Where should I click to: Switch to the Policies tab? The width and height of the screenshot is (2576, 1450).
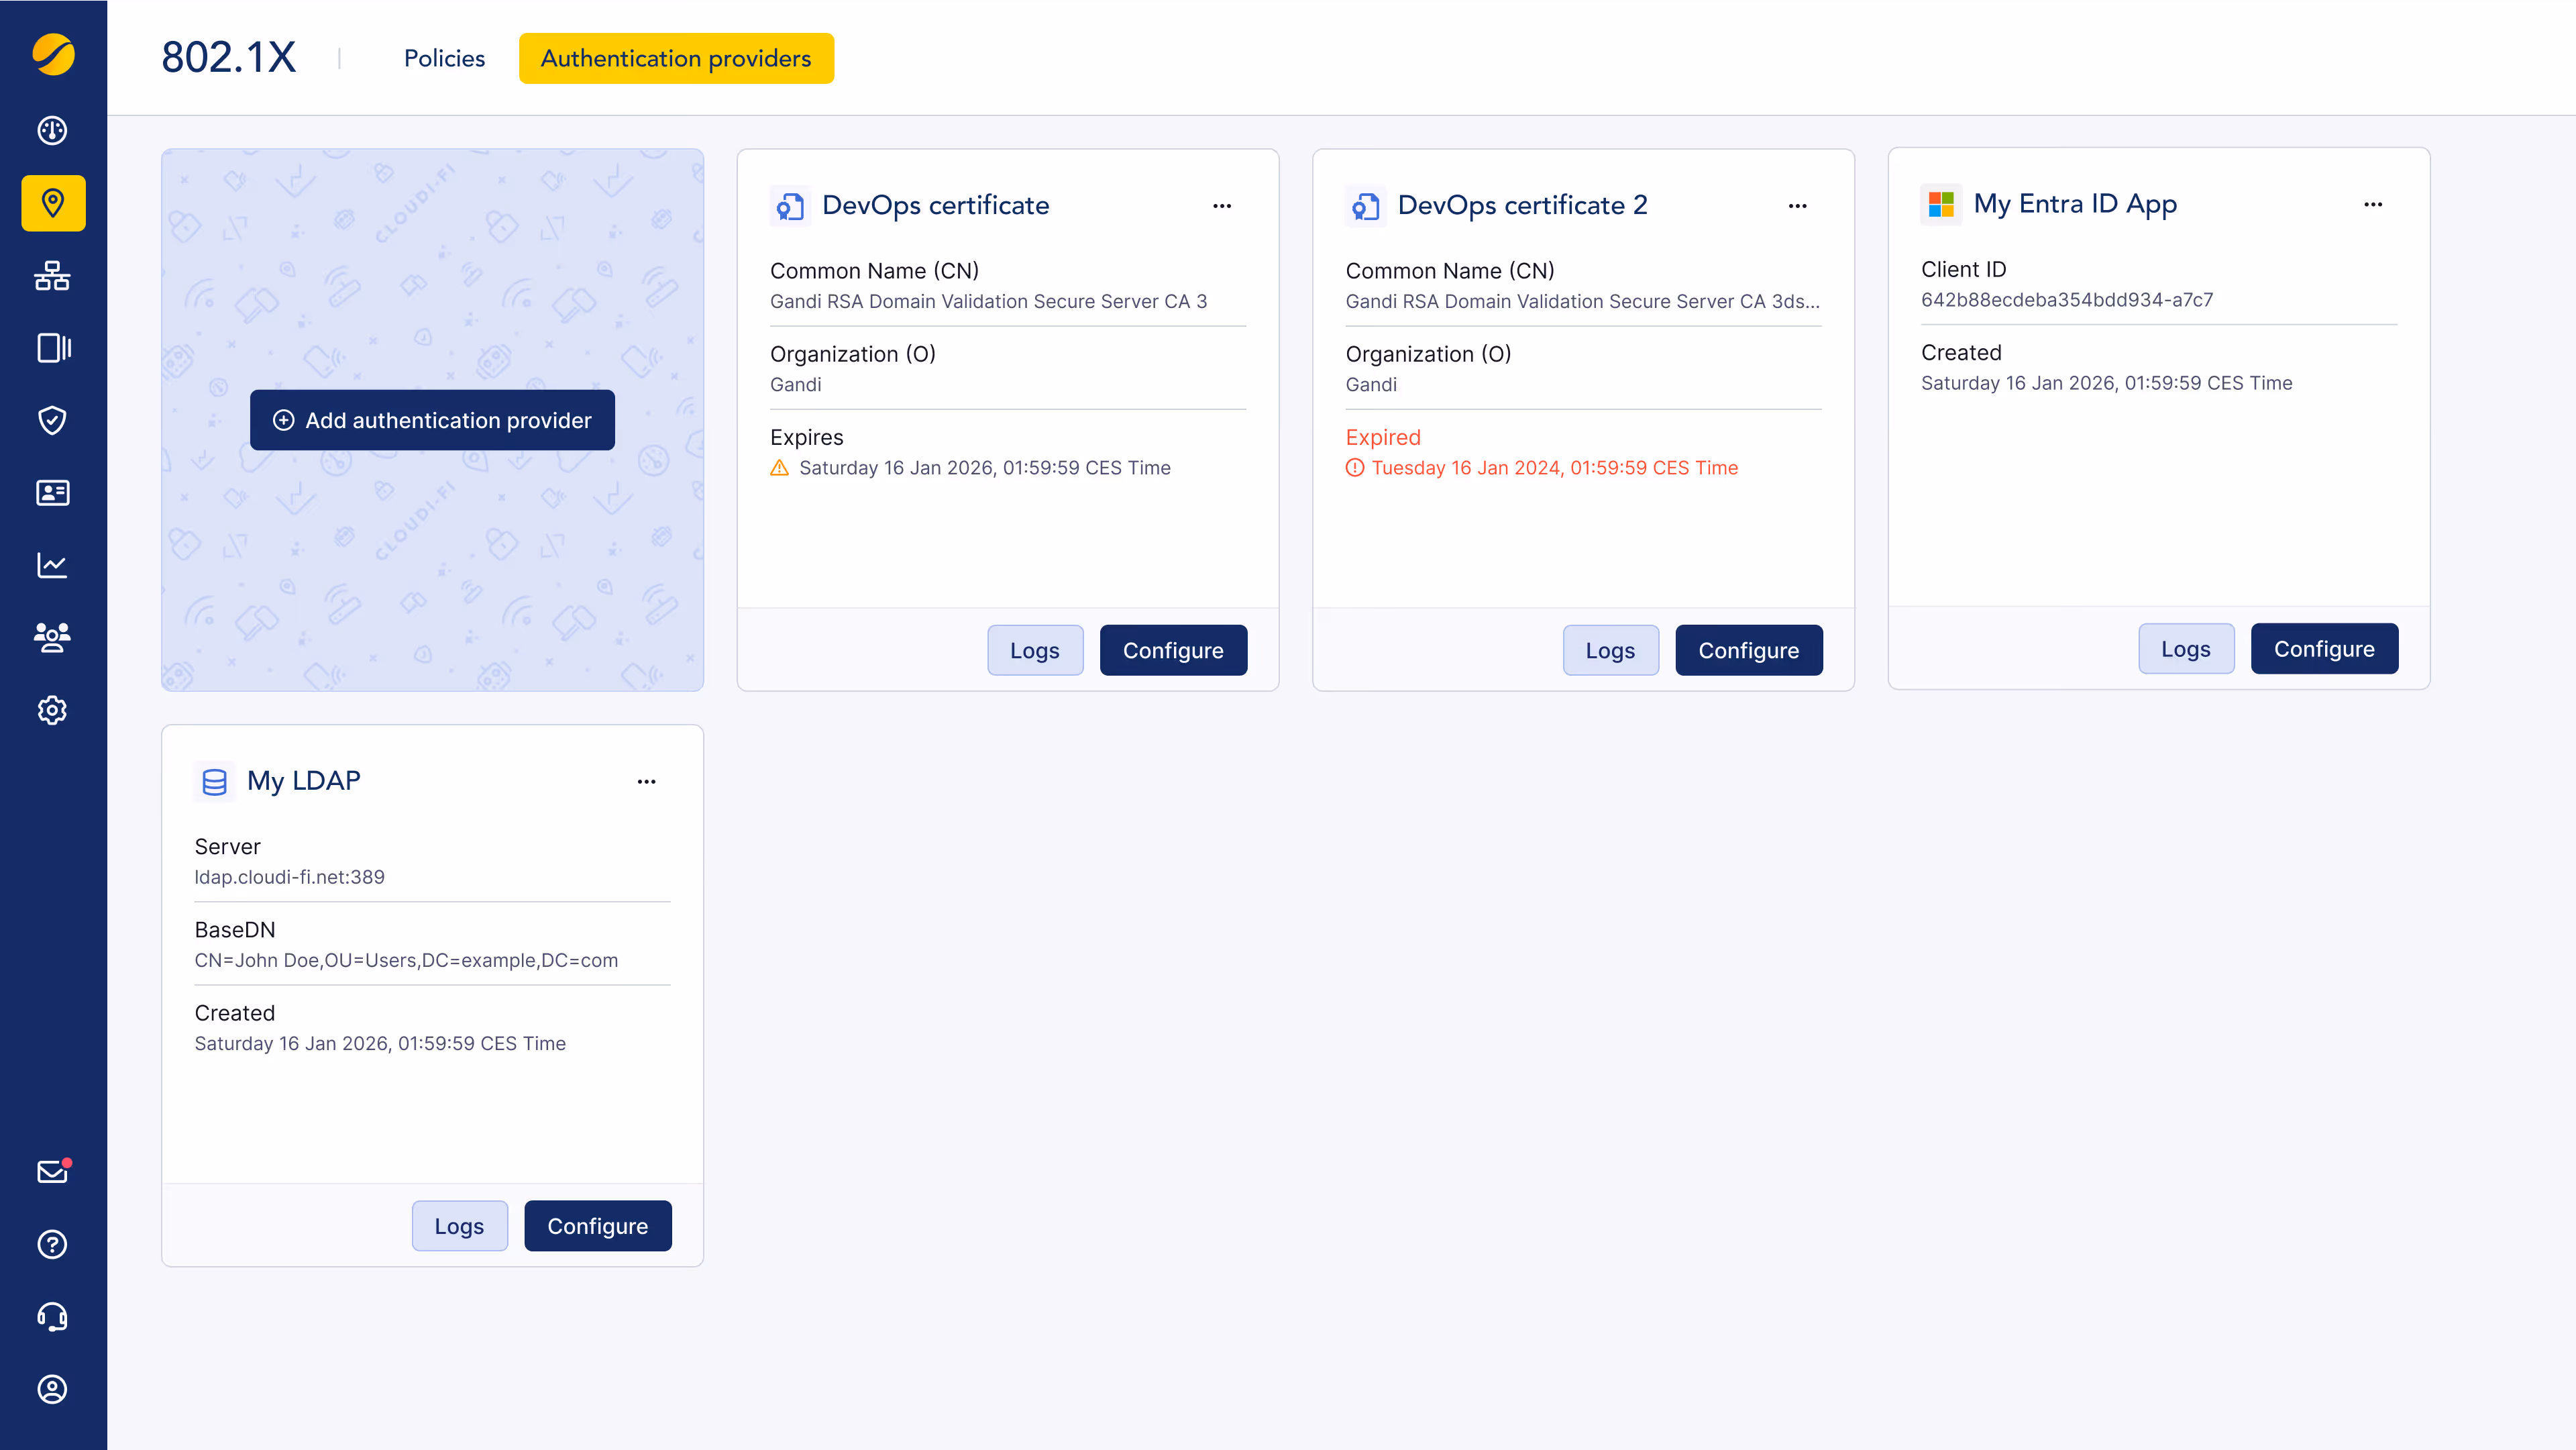[x=444, y=58]
